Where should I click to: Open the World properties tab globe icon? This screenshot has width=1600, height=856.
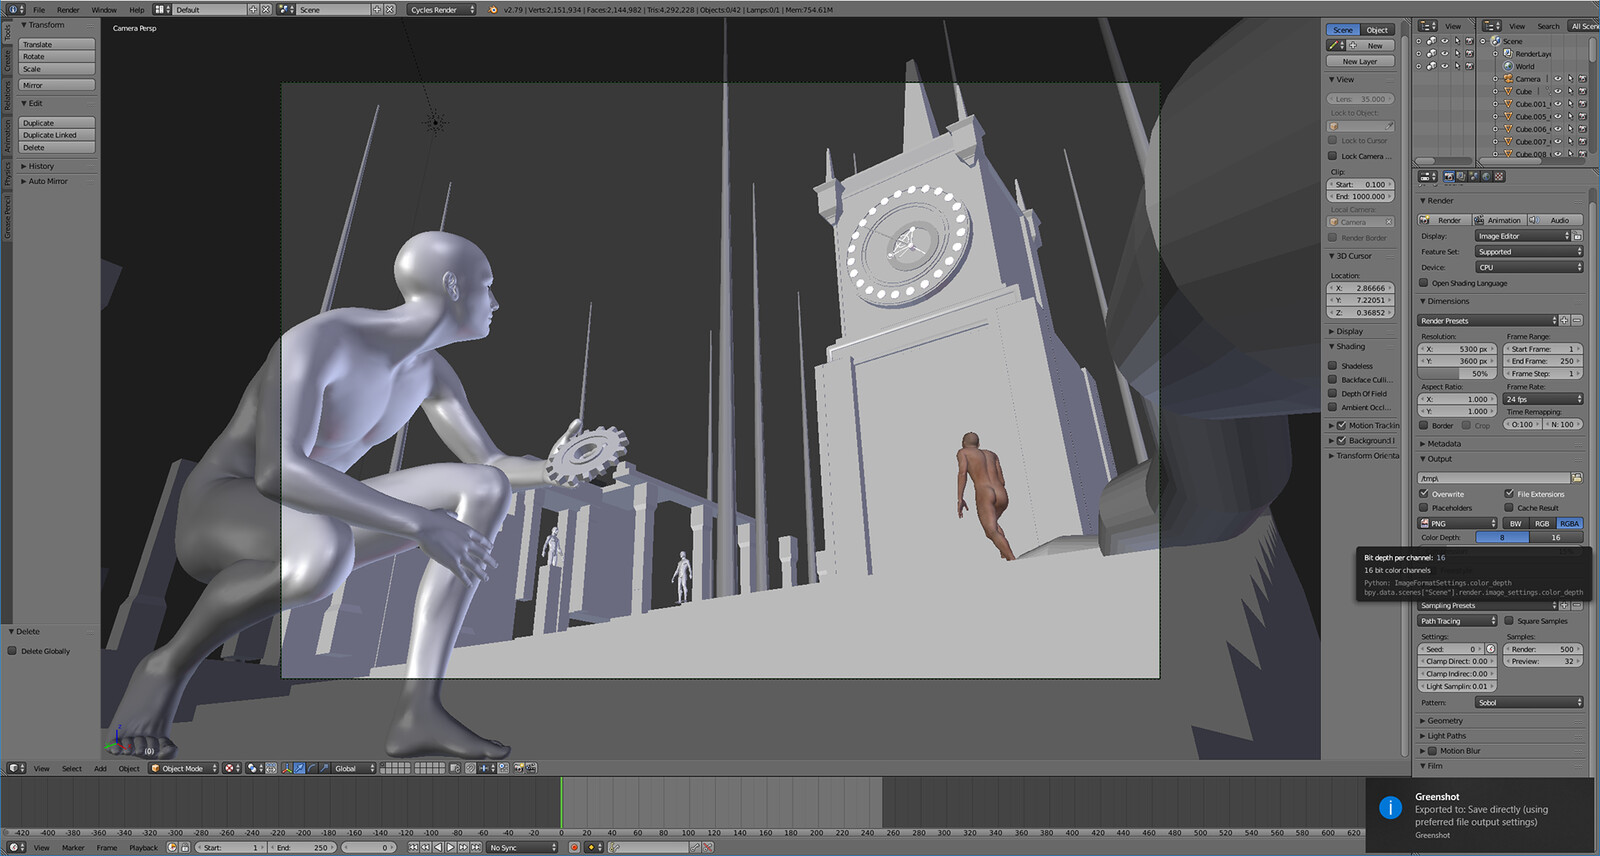pyautogui.click(x=1486, y=176)
